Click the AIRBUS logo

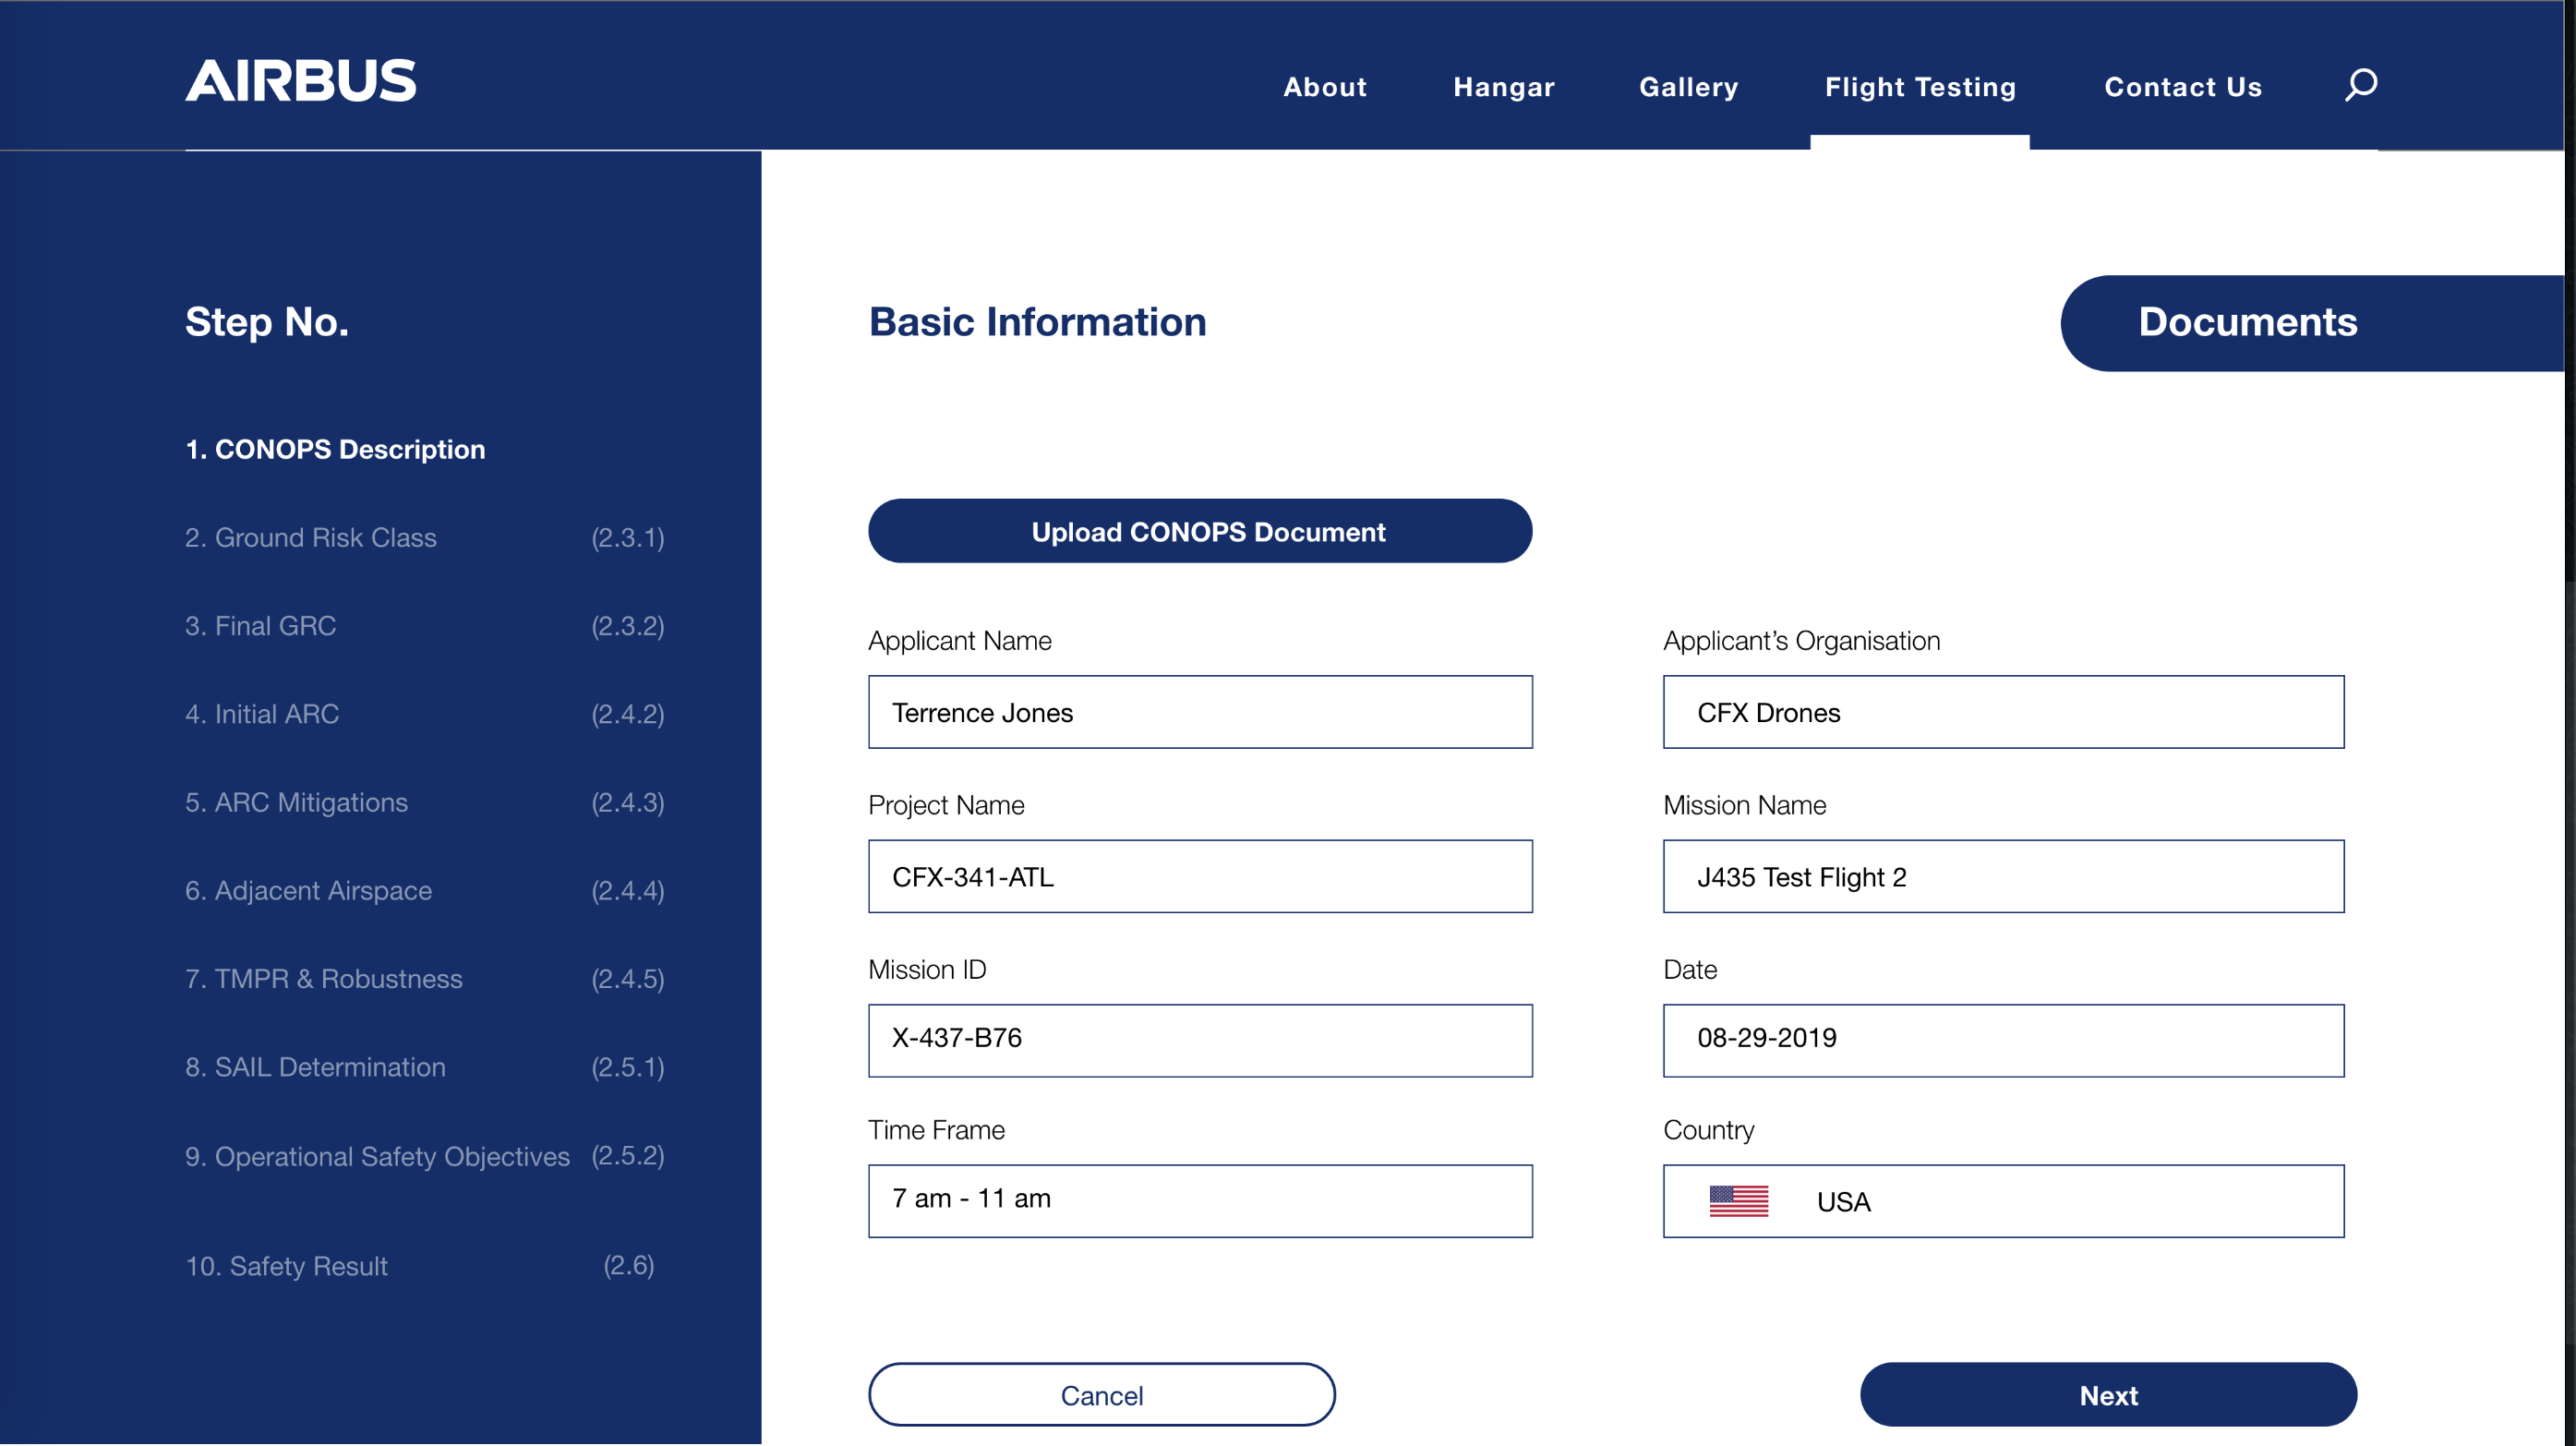pos(300,81)
